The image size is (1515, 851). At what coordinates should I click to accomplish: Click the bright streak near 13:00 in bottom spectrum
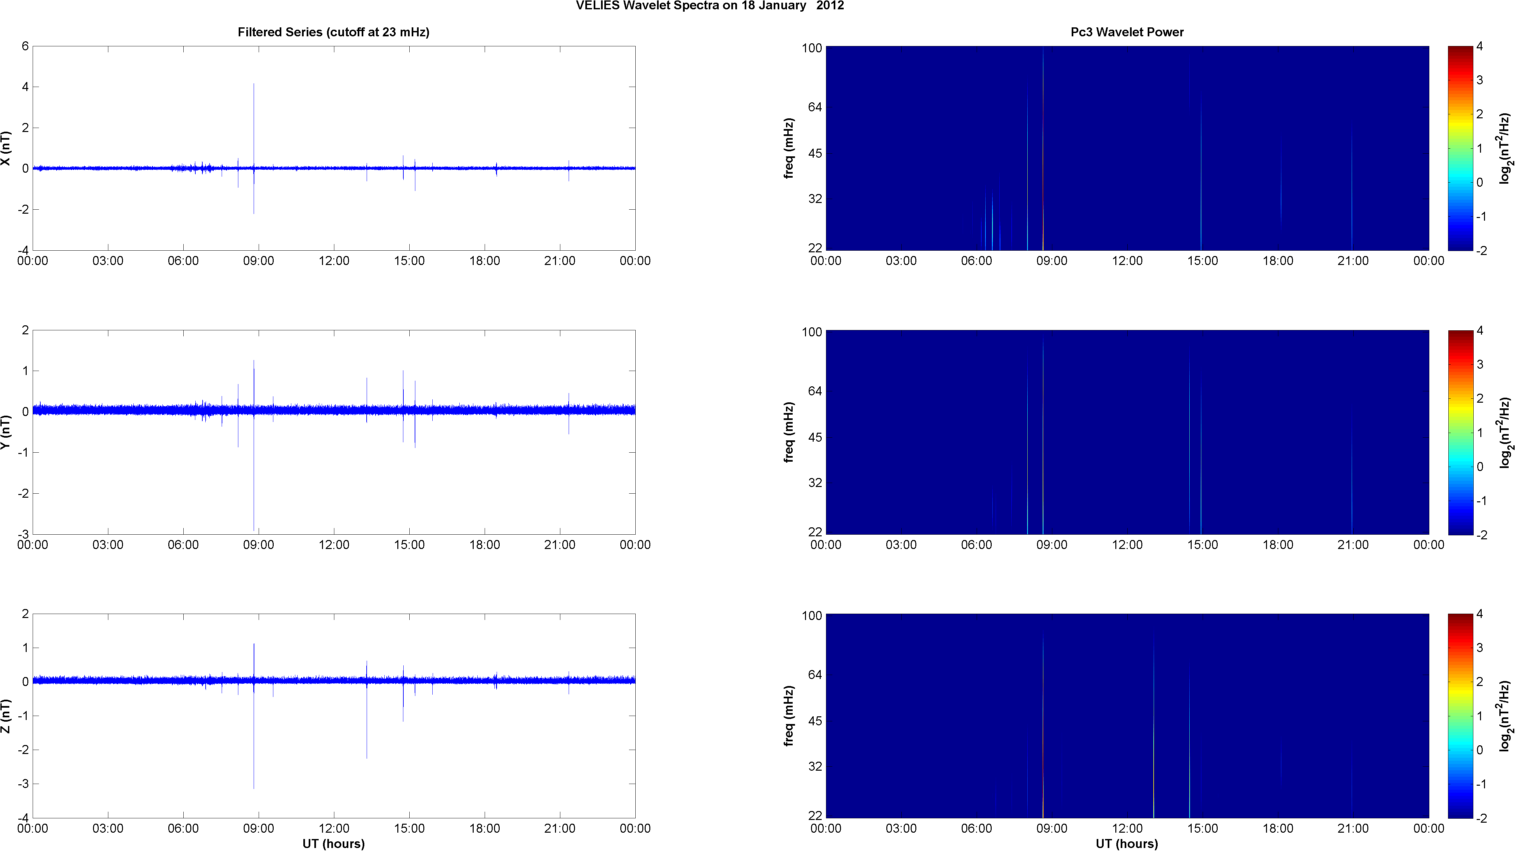(1153, 728)
